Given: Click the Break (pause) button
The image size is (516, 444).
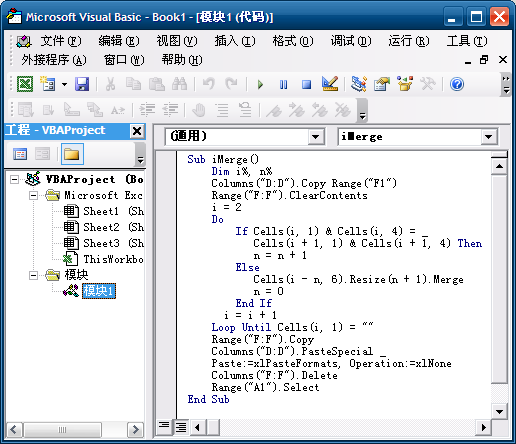Looking at the screenshot, I should 283,84.
